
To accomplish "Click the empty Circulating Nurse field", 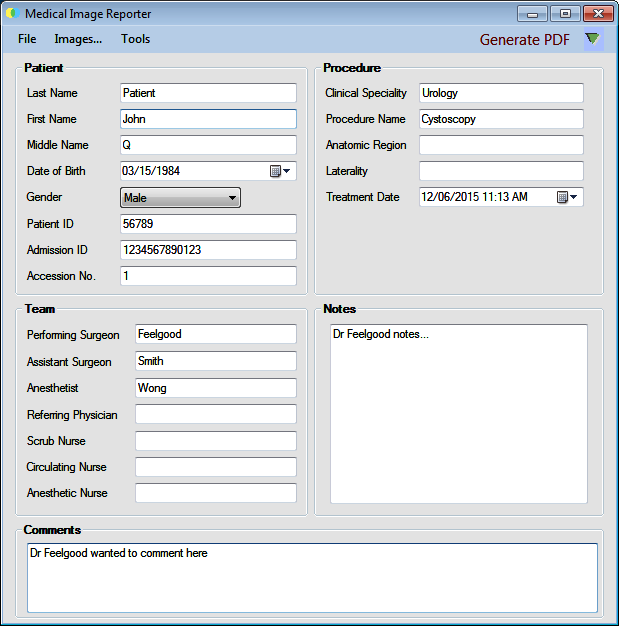I will point(216,467).
